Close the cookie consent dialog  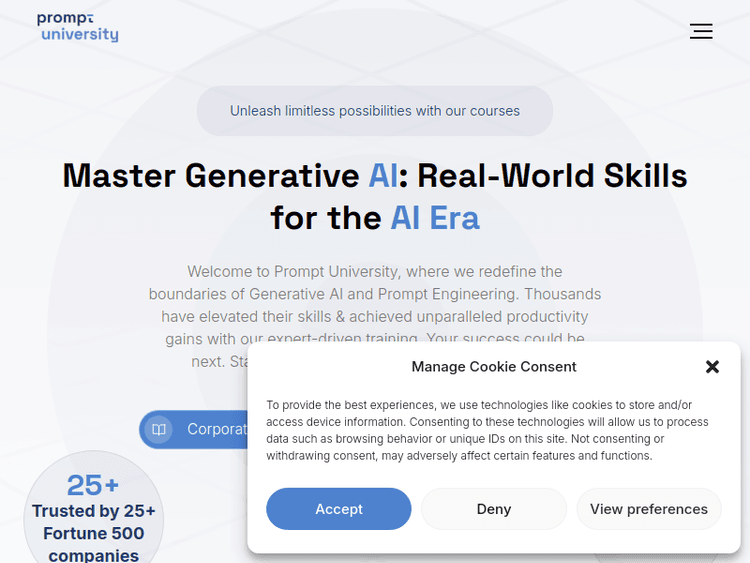(712, 367)
